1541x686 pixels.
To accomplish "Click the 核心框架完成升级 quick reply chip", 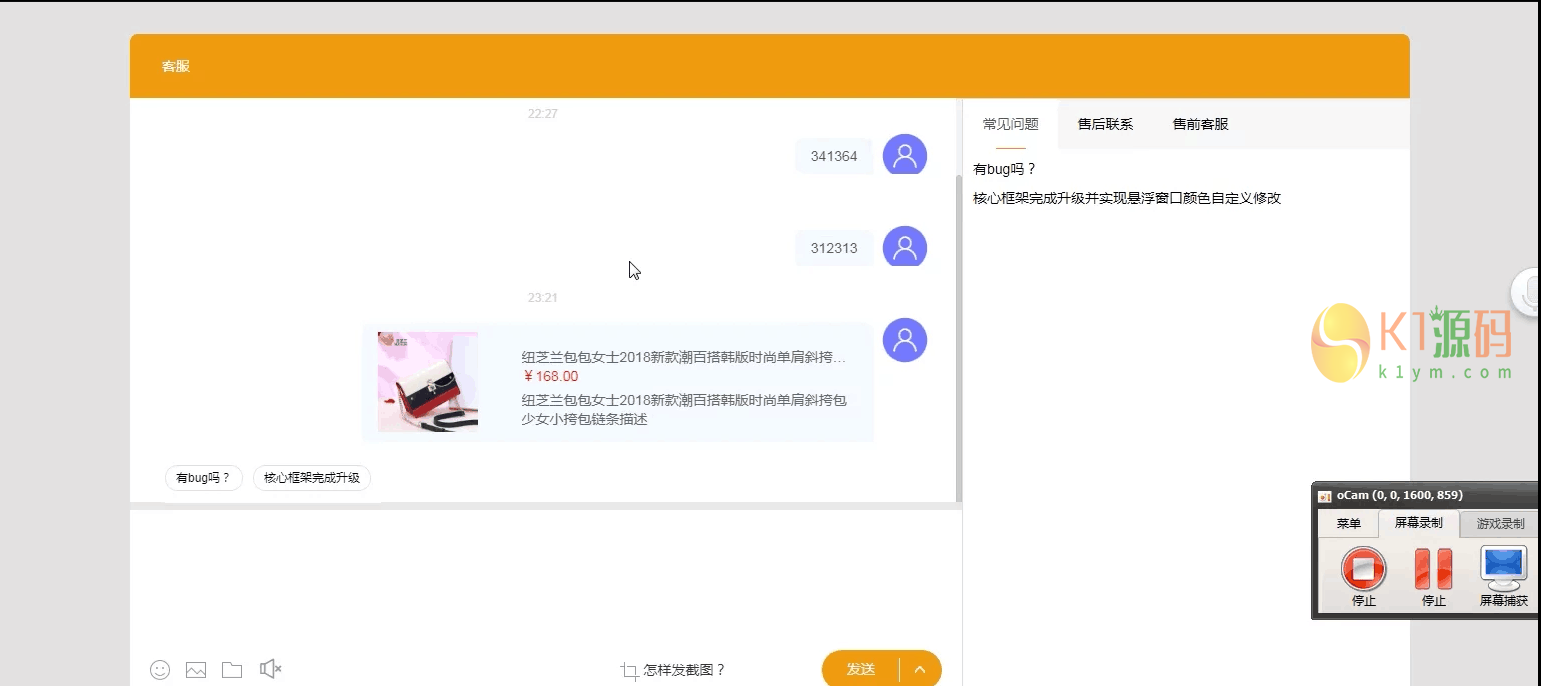I will coord(311,478).
